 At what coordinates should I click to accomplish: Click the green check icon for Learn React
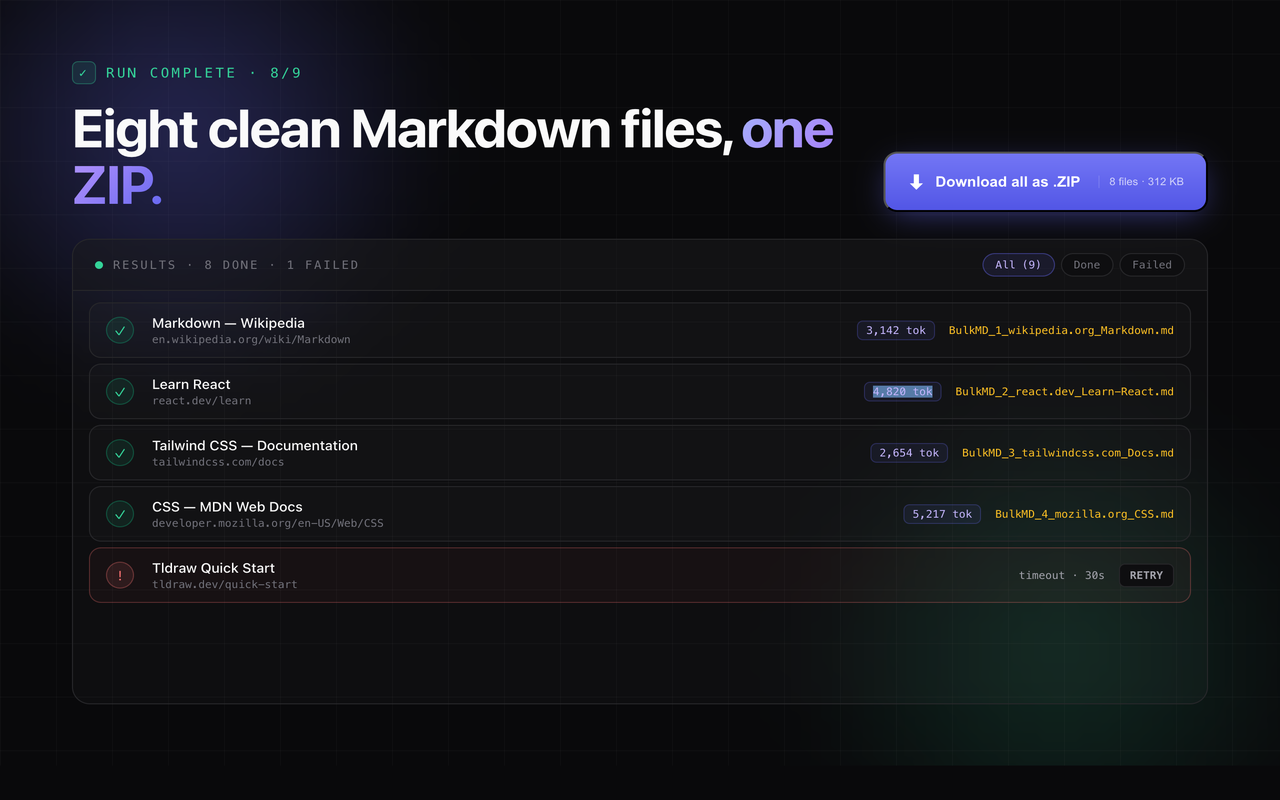[120, 391]
